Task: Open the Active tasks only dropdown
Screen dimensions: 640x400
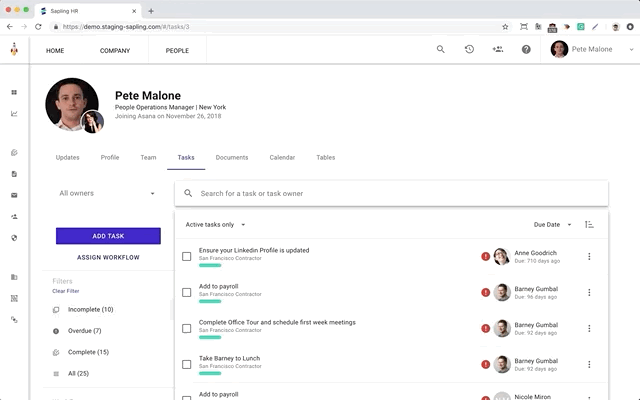Action: coord(215,225)
